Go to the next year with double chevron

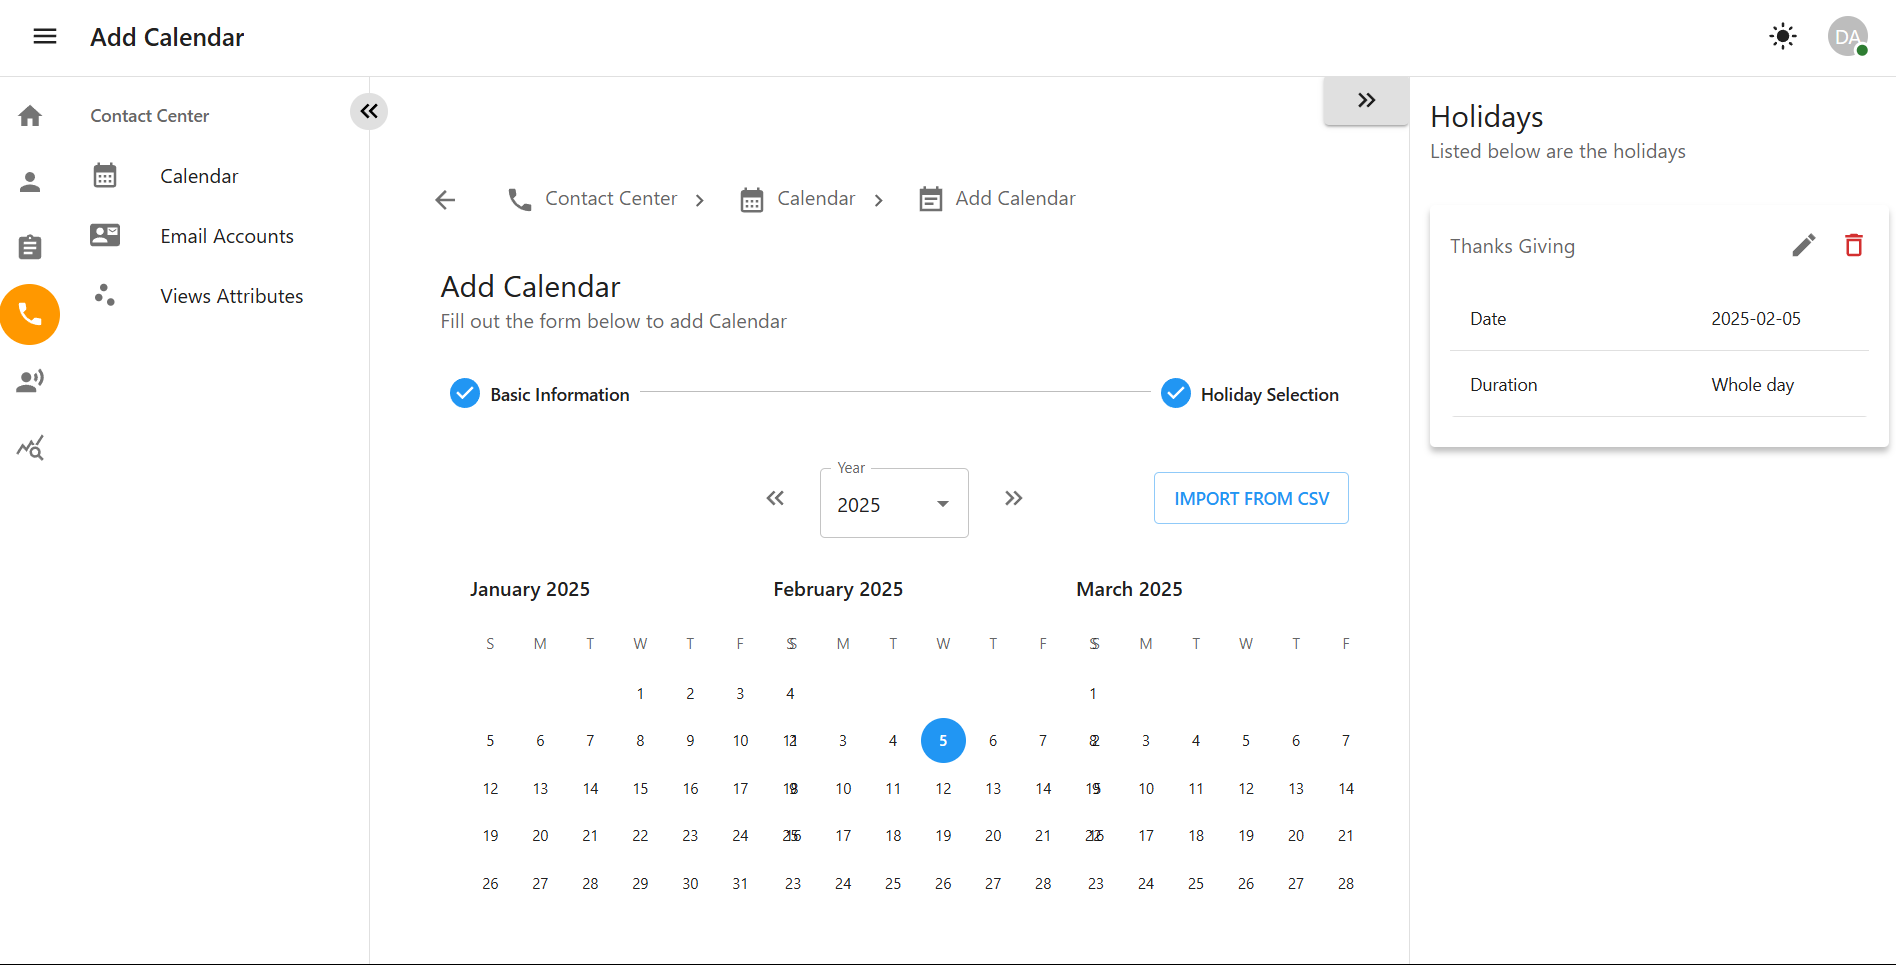(1013, 498)
